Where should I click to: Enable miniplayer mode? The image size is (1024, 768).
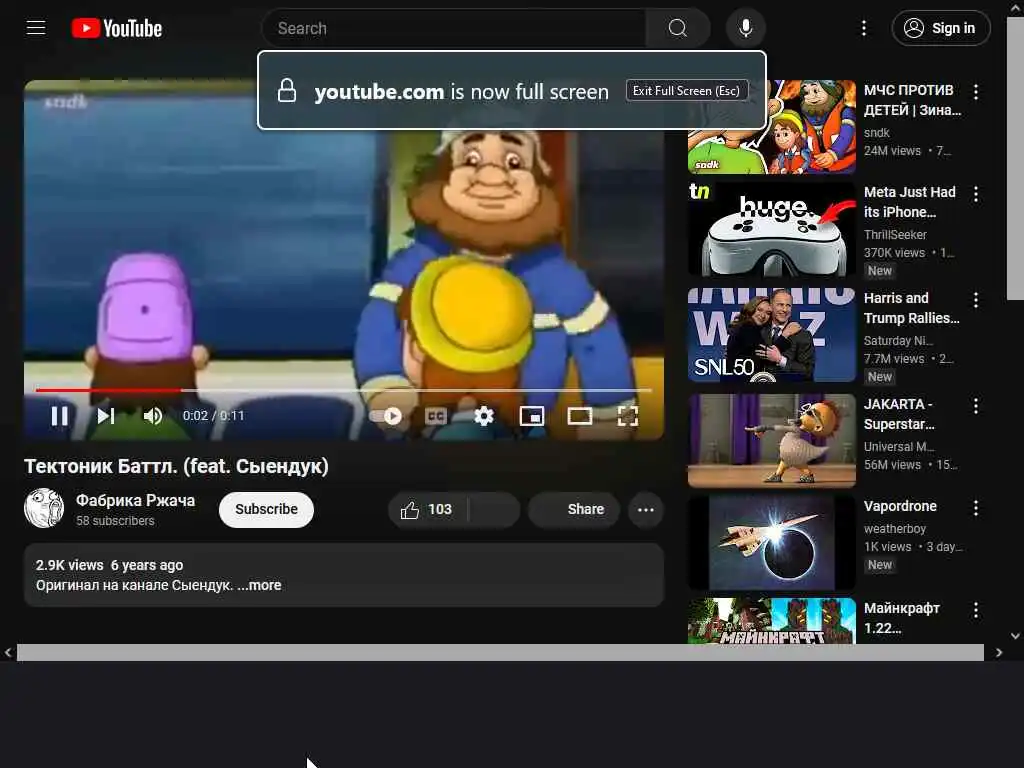[532, 416]
